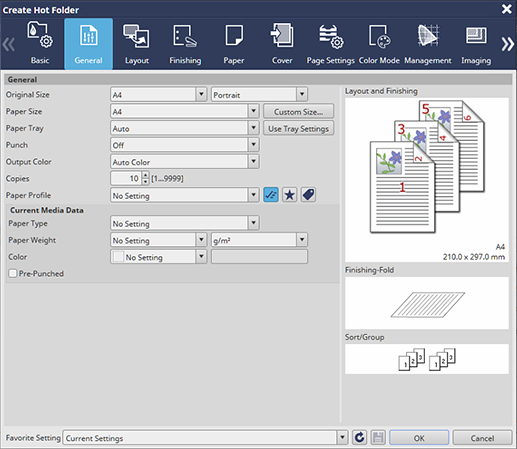The image size is (517, 449).
Task: Open the Output Color dropdown
Action: 254,161
